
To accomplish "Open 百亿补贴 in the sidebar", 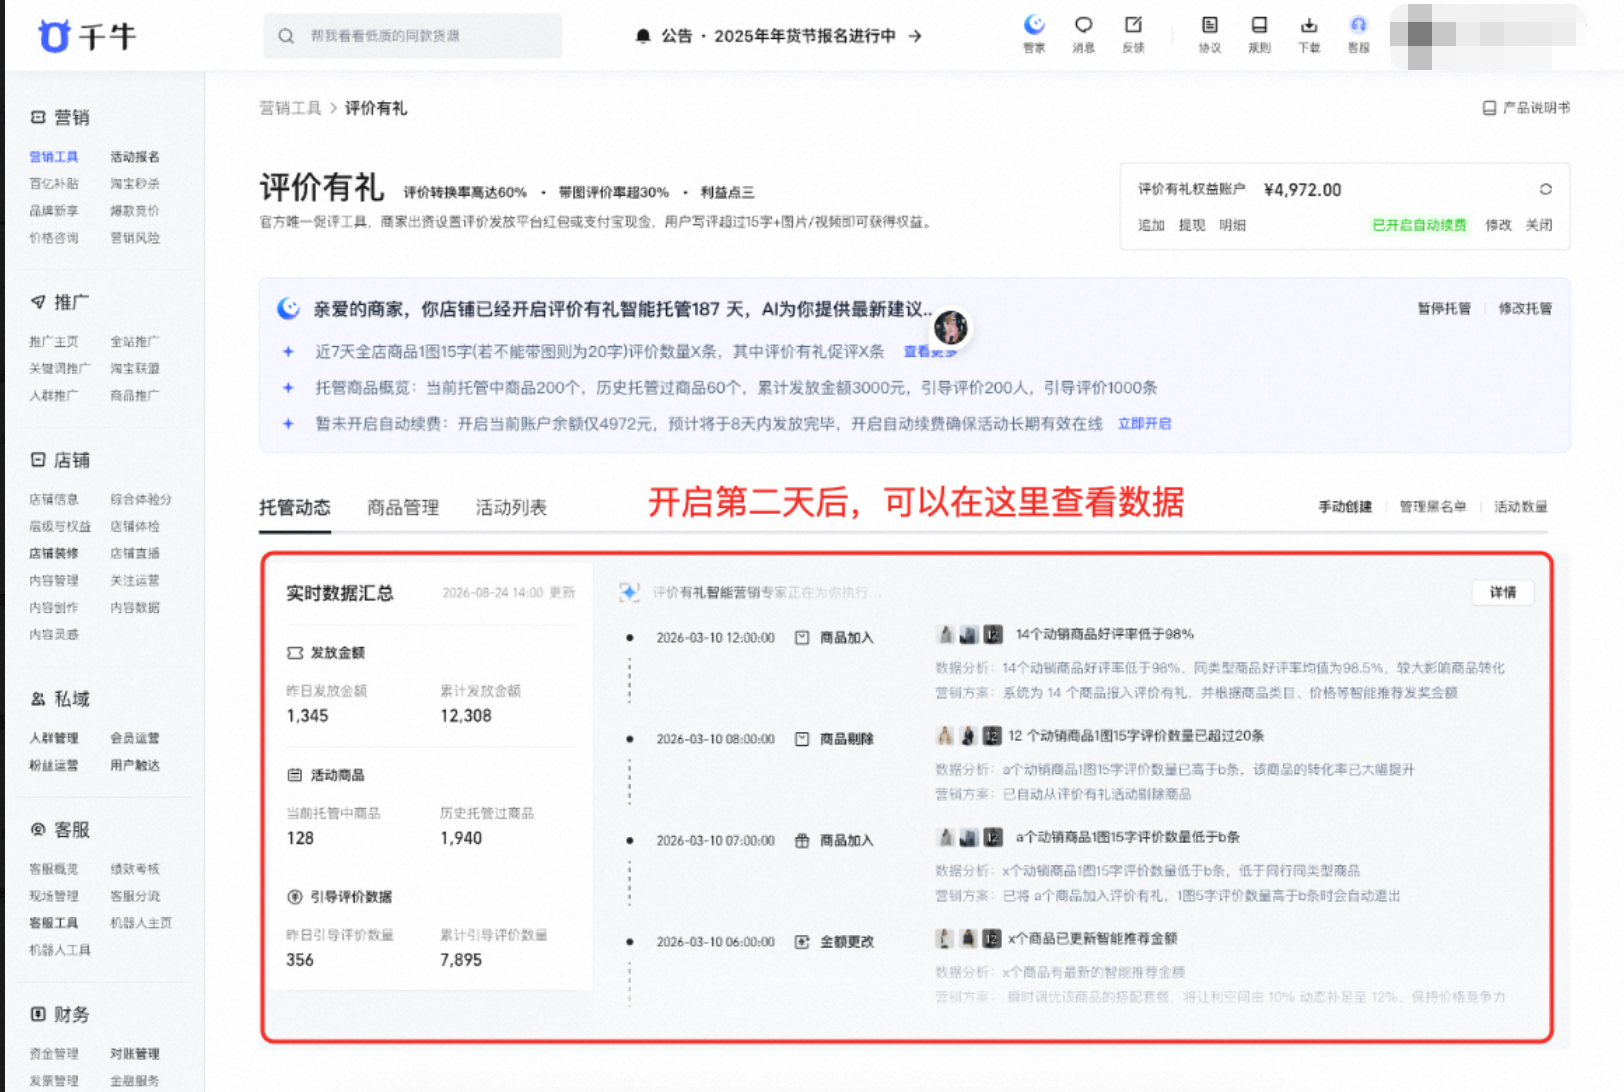I will [54, 184].
